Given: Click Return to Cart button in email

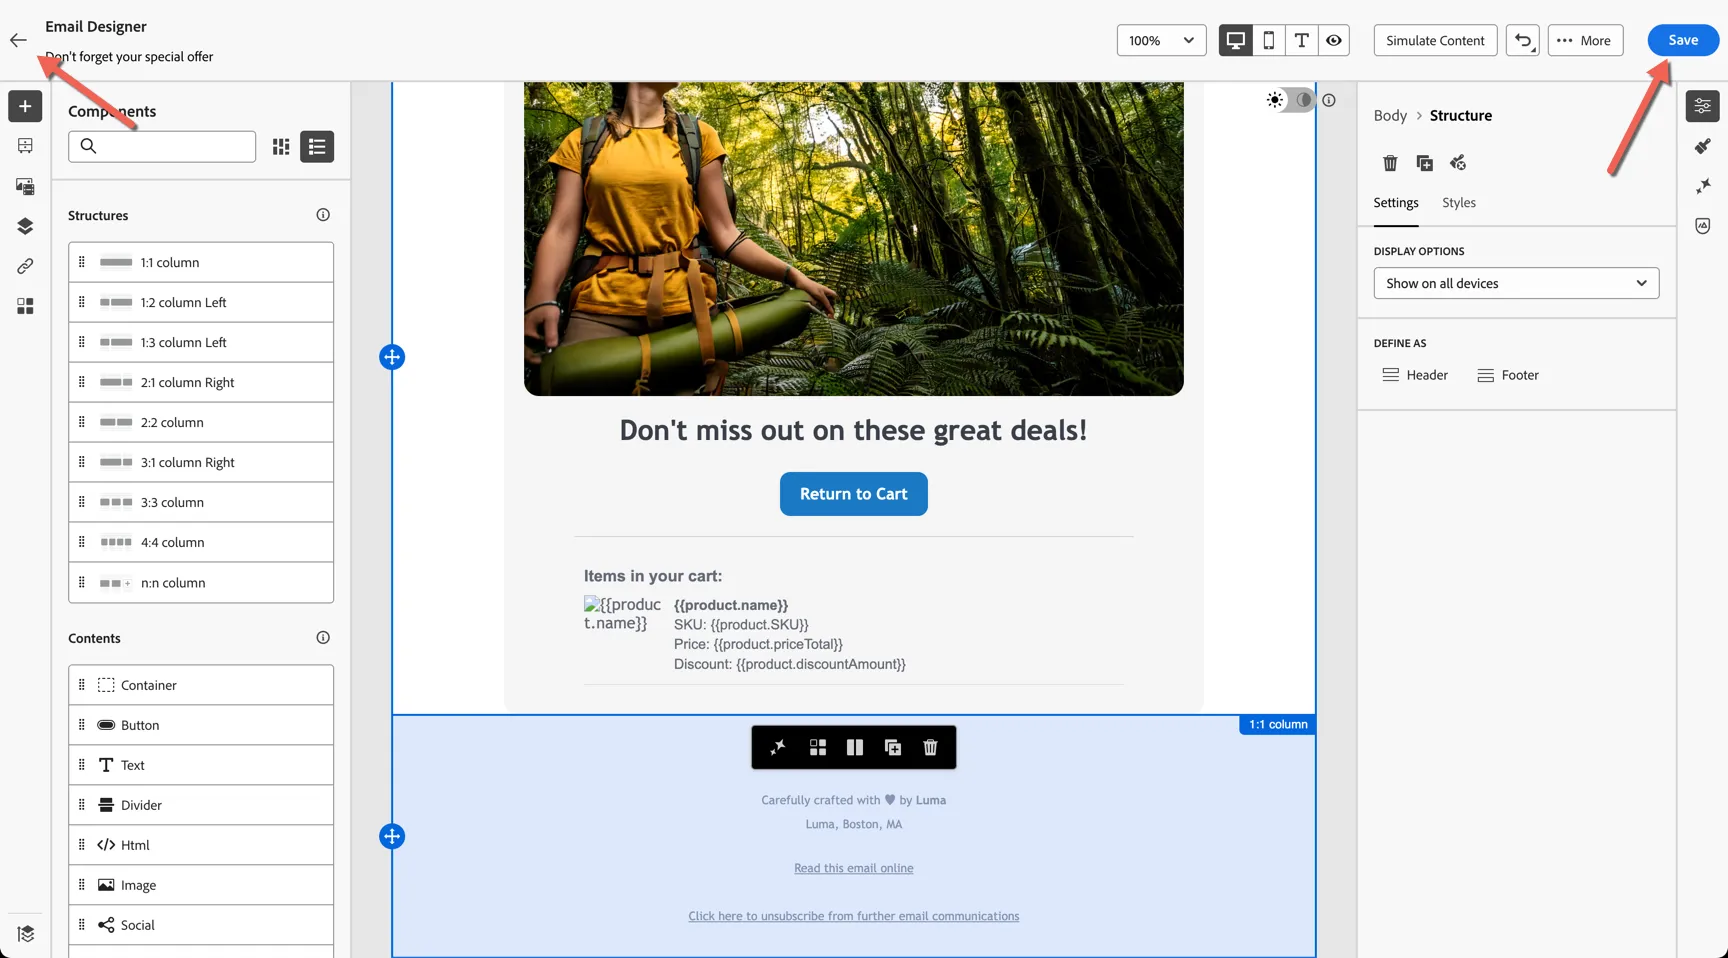Looking at the screenshot, I should point(854,494).
